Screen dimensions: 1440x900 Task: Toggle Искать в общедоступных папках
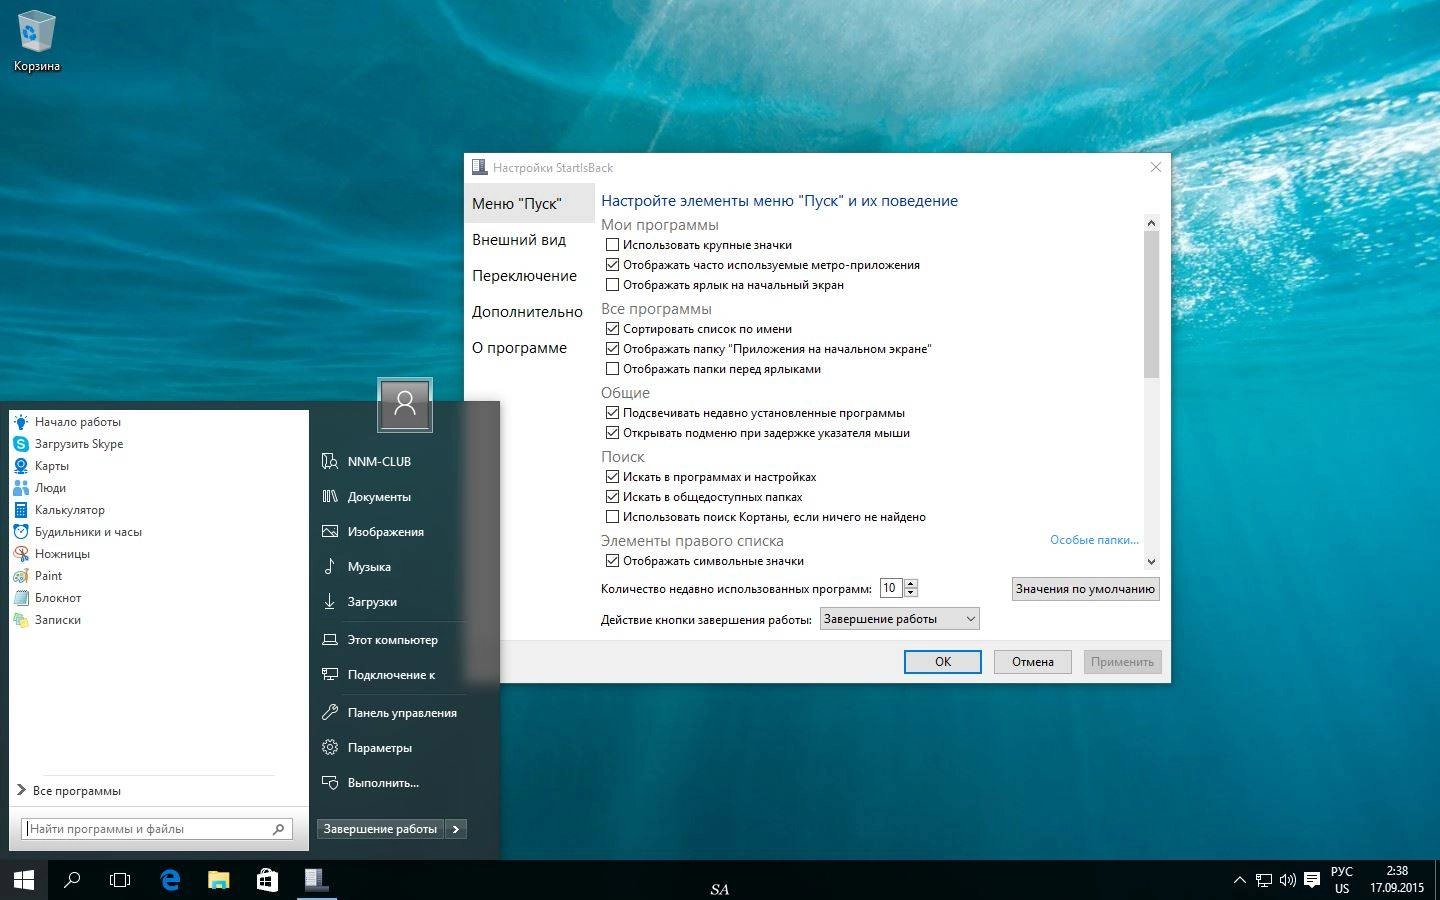pyautogui.click(x=613, y=497)
